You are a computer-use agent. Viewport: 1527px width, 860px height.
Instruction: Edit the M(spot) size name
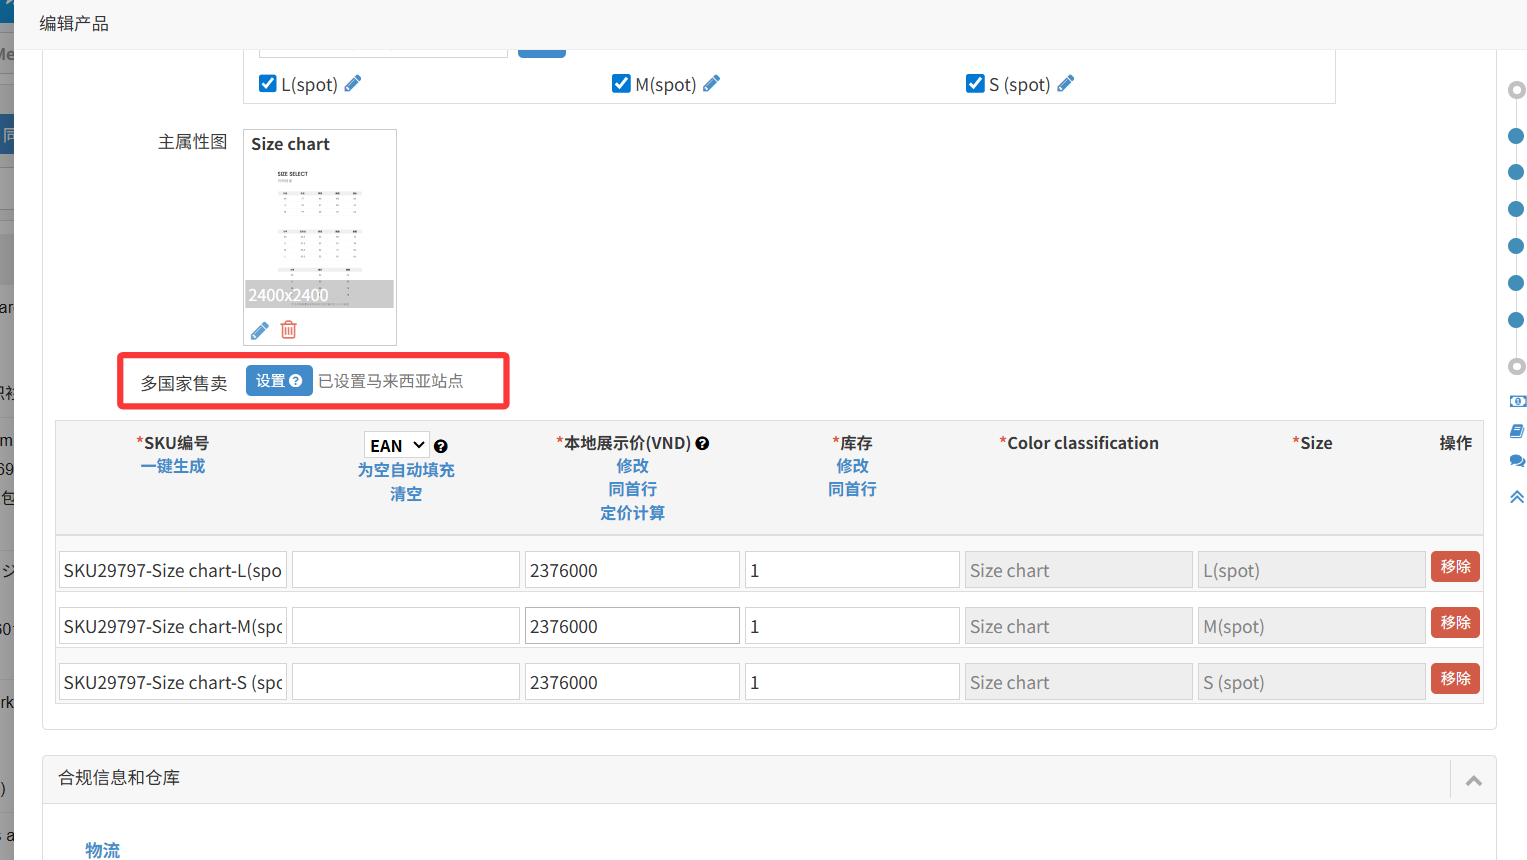click(x=711, y=84)
